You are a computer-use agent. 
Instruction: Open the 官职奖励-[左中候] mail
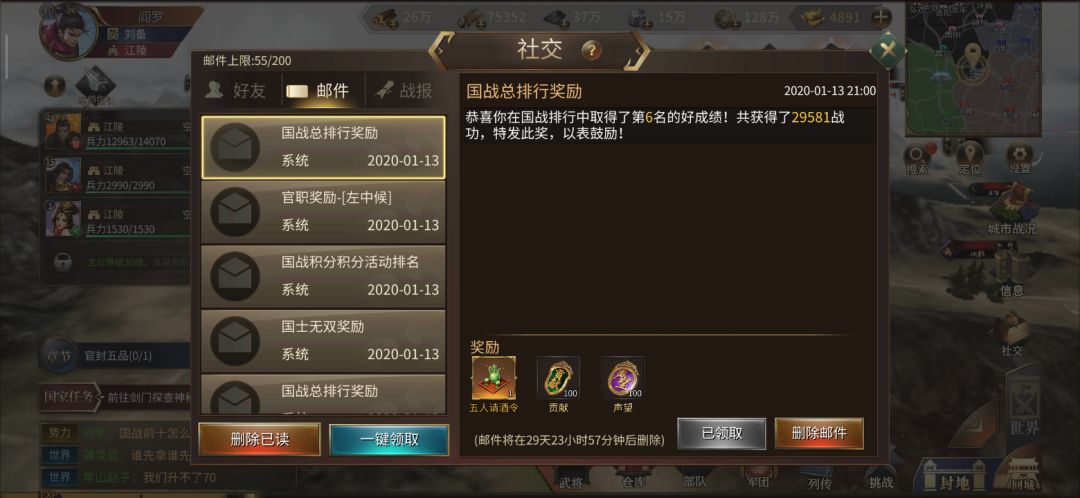(x=323, y=212)
